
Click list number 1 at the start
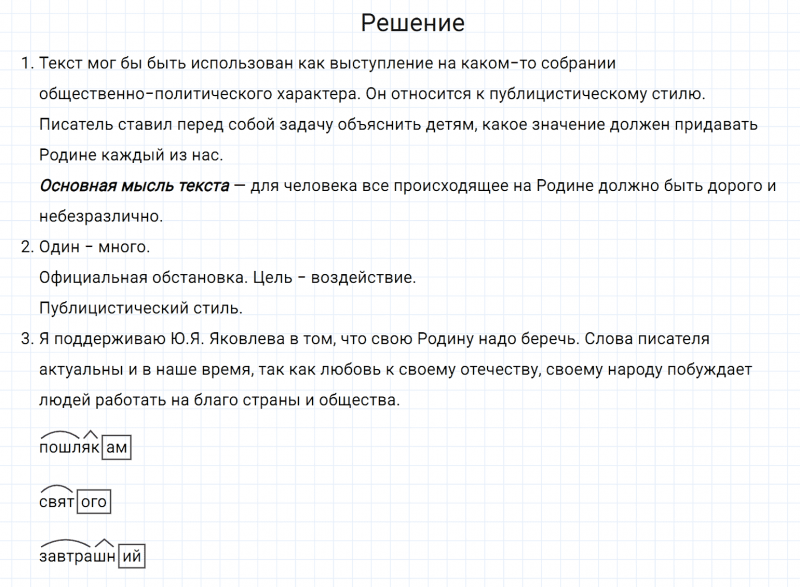25,64
